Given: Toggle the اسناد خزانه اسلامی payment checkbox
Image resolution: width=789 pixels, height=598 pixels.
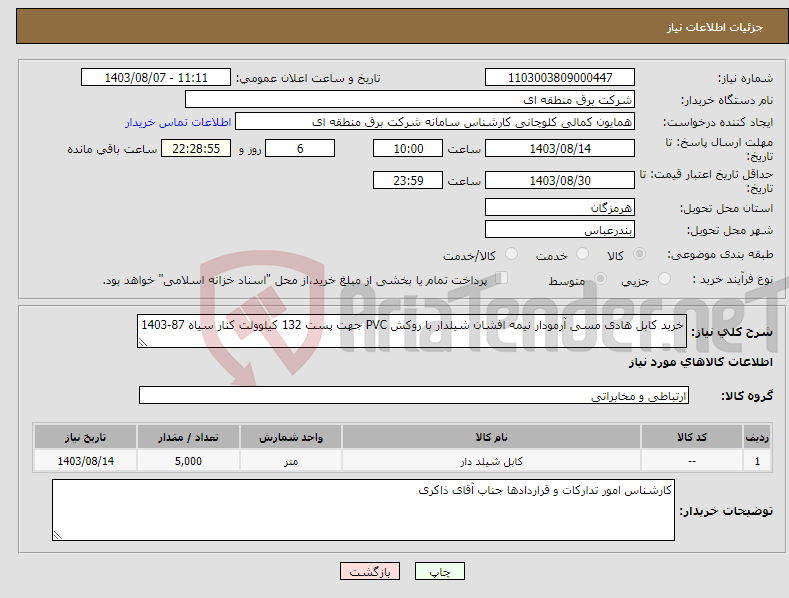Looking at the screenshot, I should point(502,278).
